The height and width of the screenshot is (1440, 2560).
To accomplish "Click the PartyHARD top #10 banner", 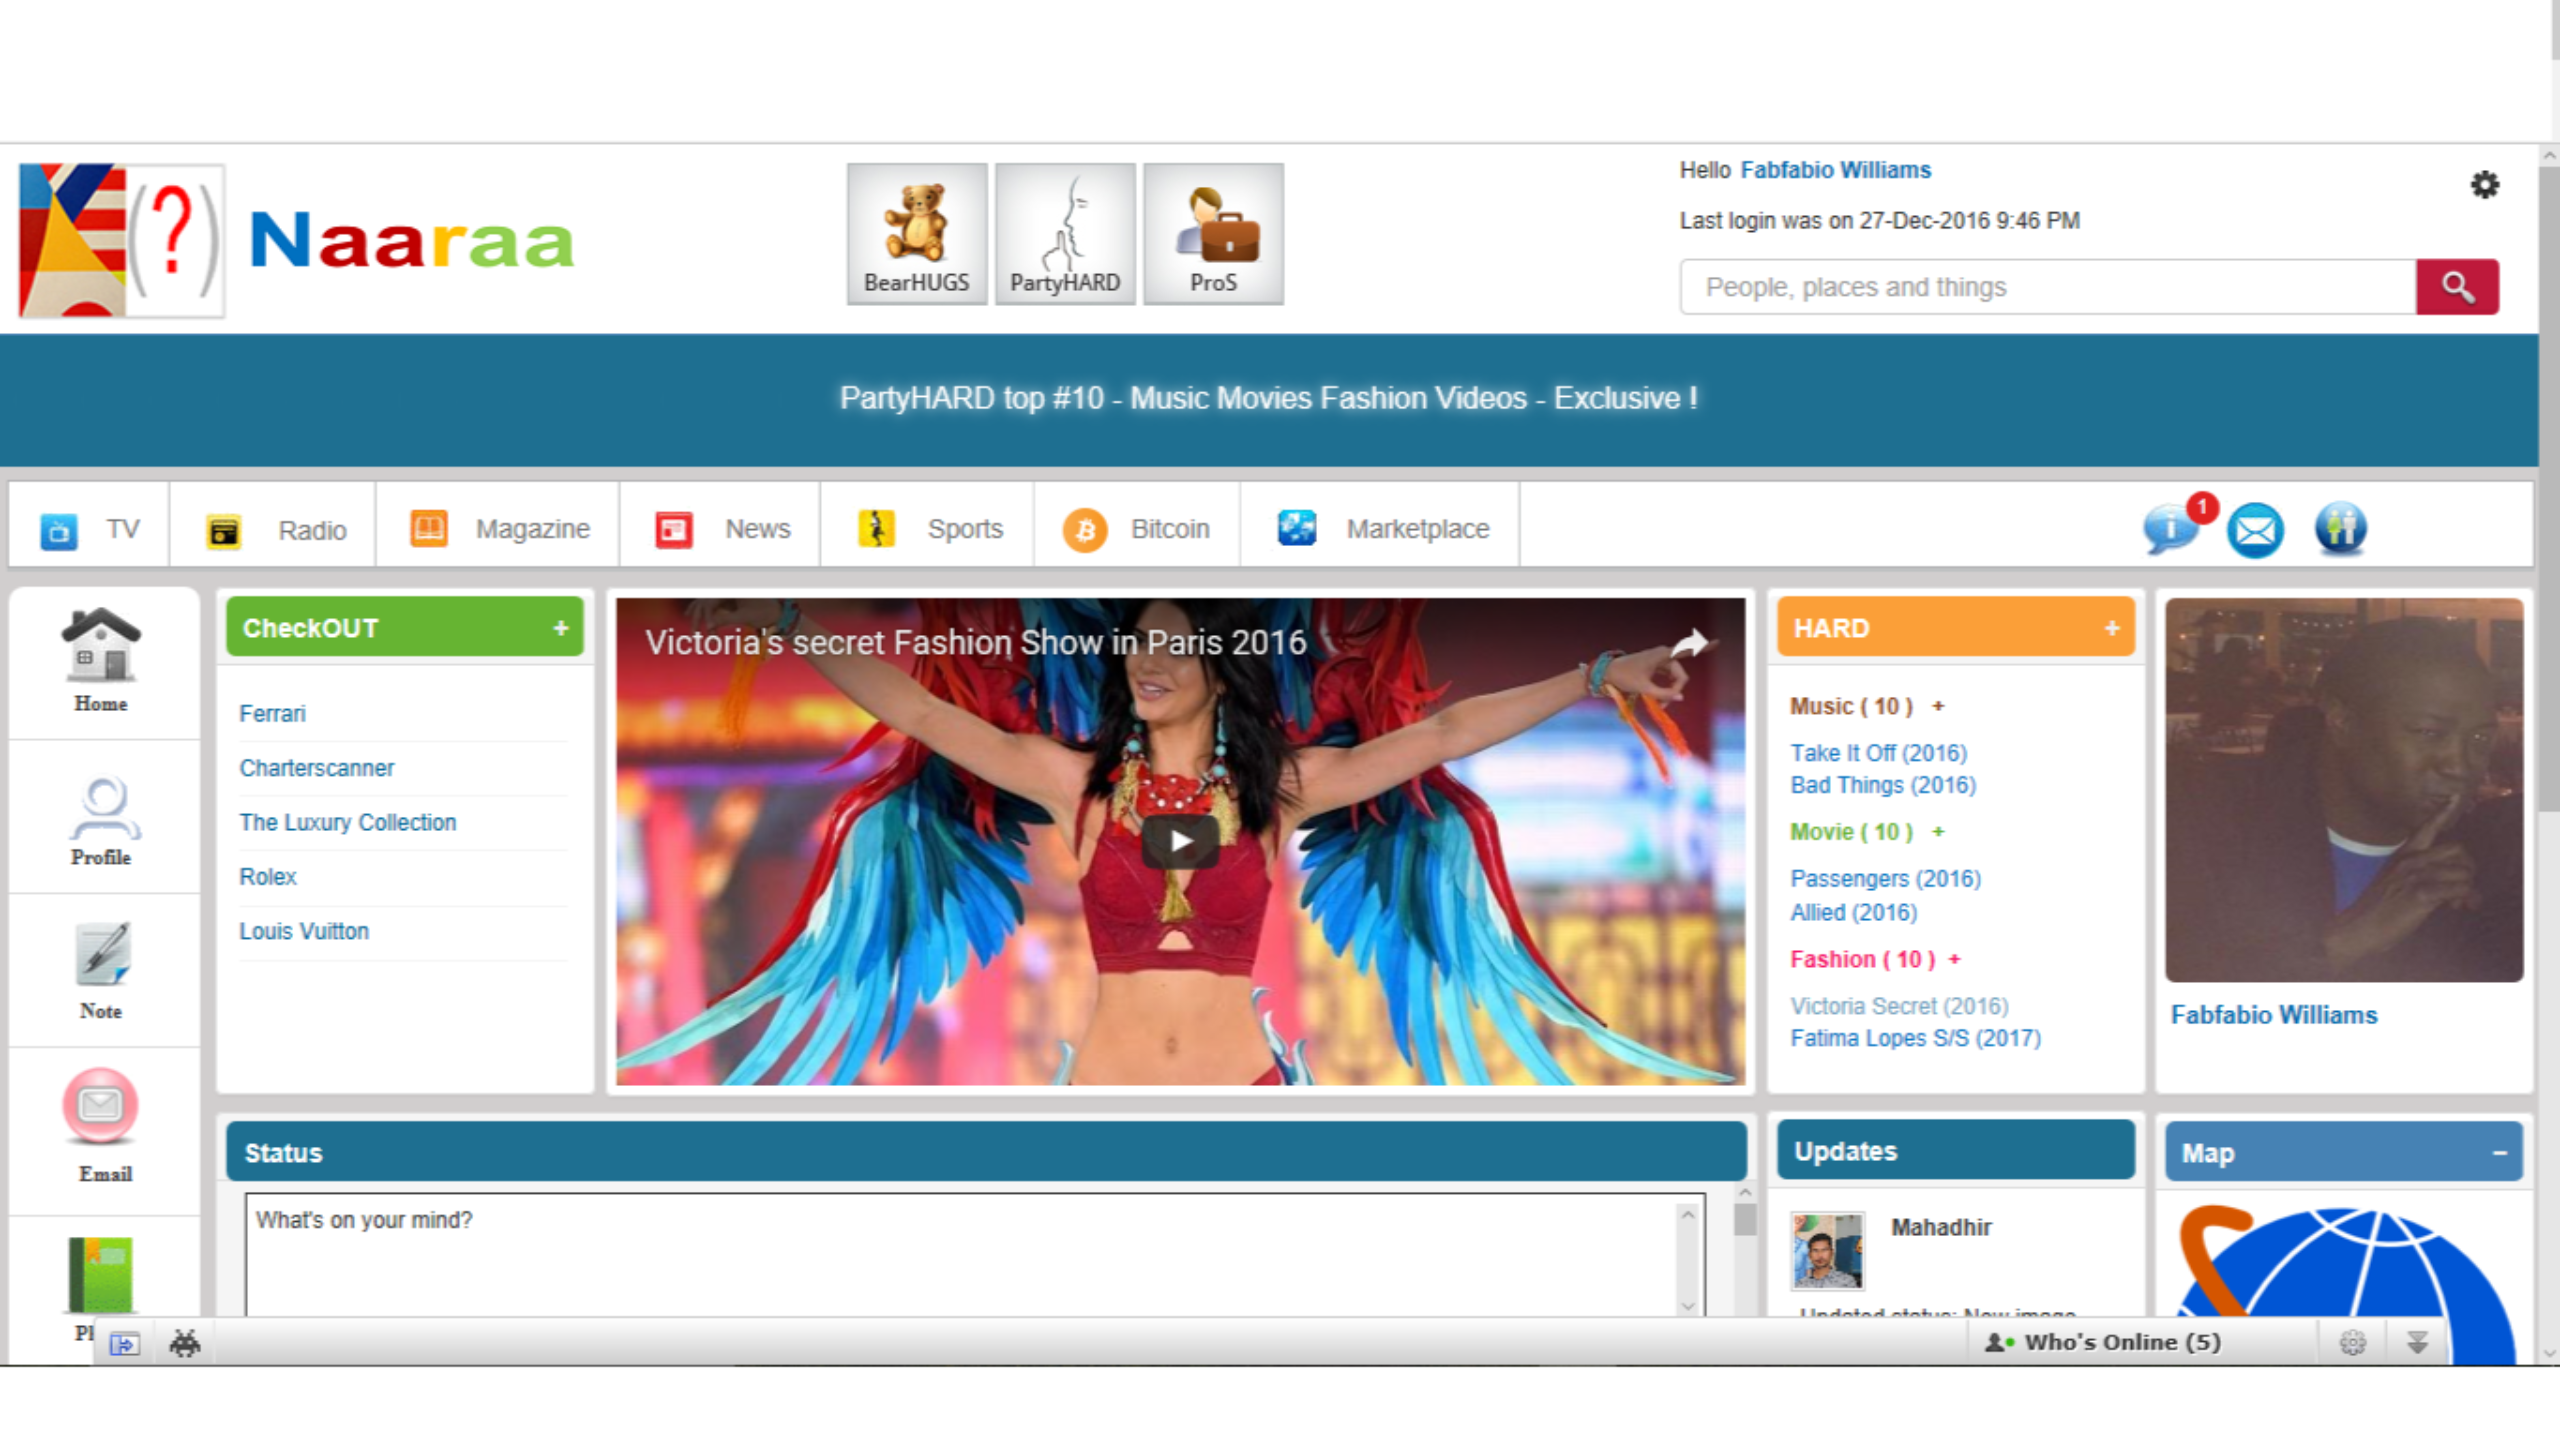I will click(1269, 398).
